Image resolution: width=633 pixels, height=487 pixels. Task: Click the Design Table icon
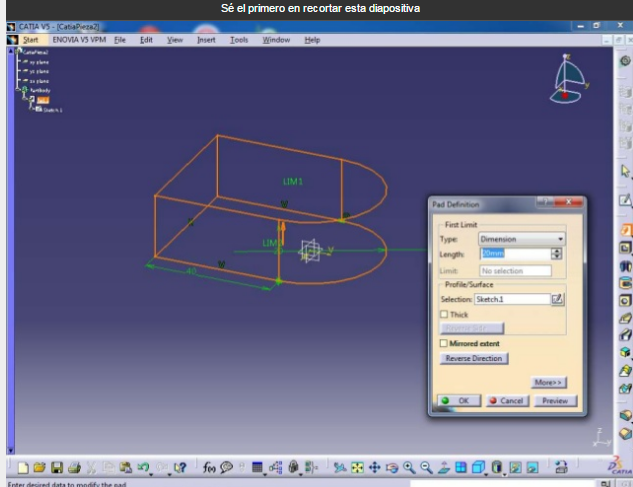pyautogui.click(x=257, y=467)
